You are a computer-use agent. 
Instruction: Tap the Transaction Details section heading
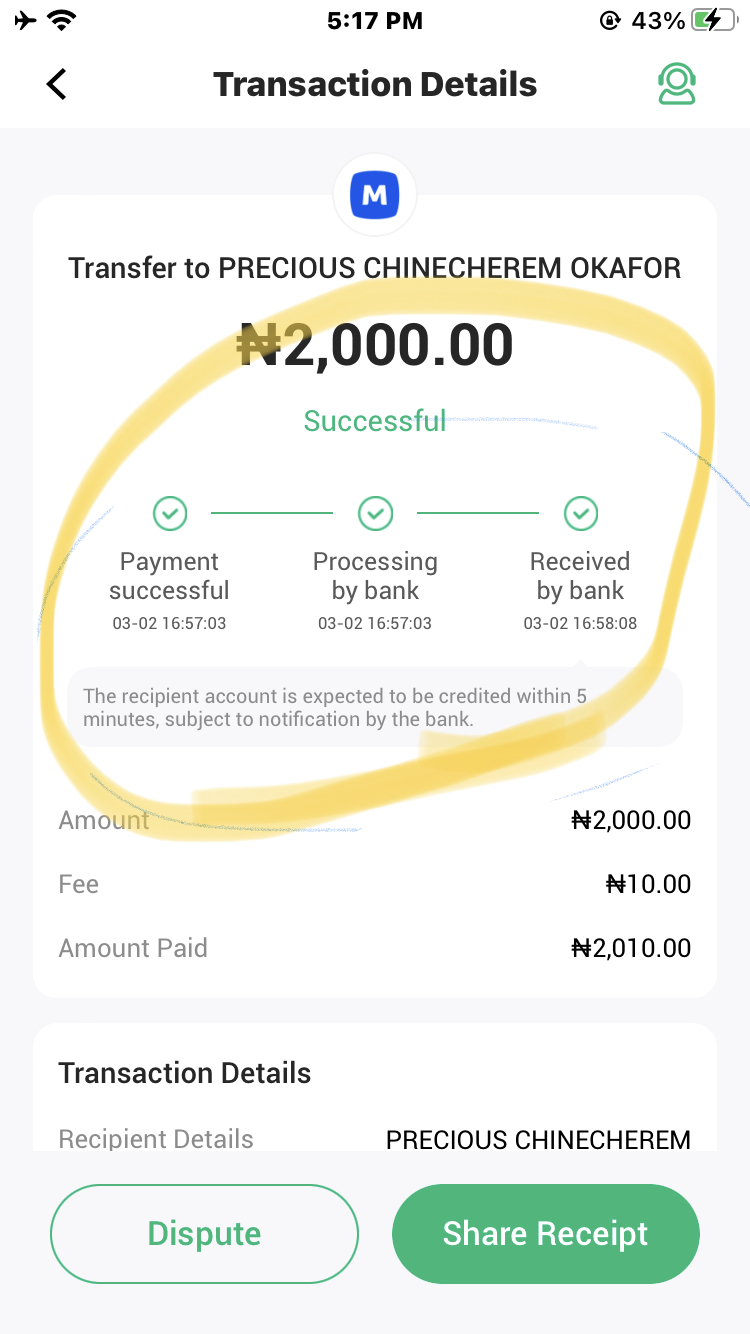(185, 1073)
